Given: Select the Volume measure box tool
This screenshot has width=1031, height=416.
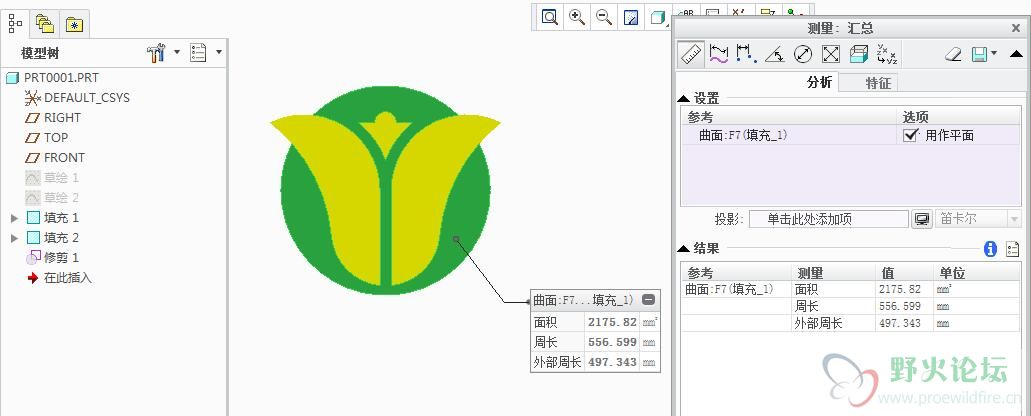Looking at the screenshot, I should point(859,54).
